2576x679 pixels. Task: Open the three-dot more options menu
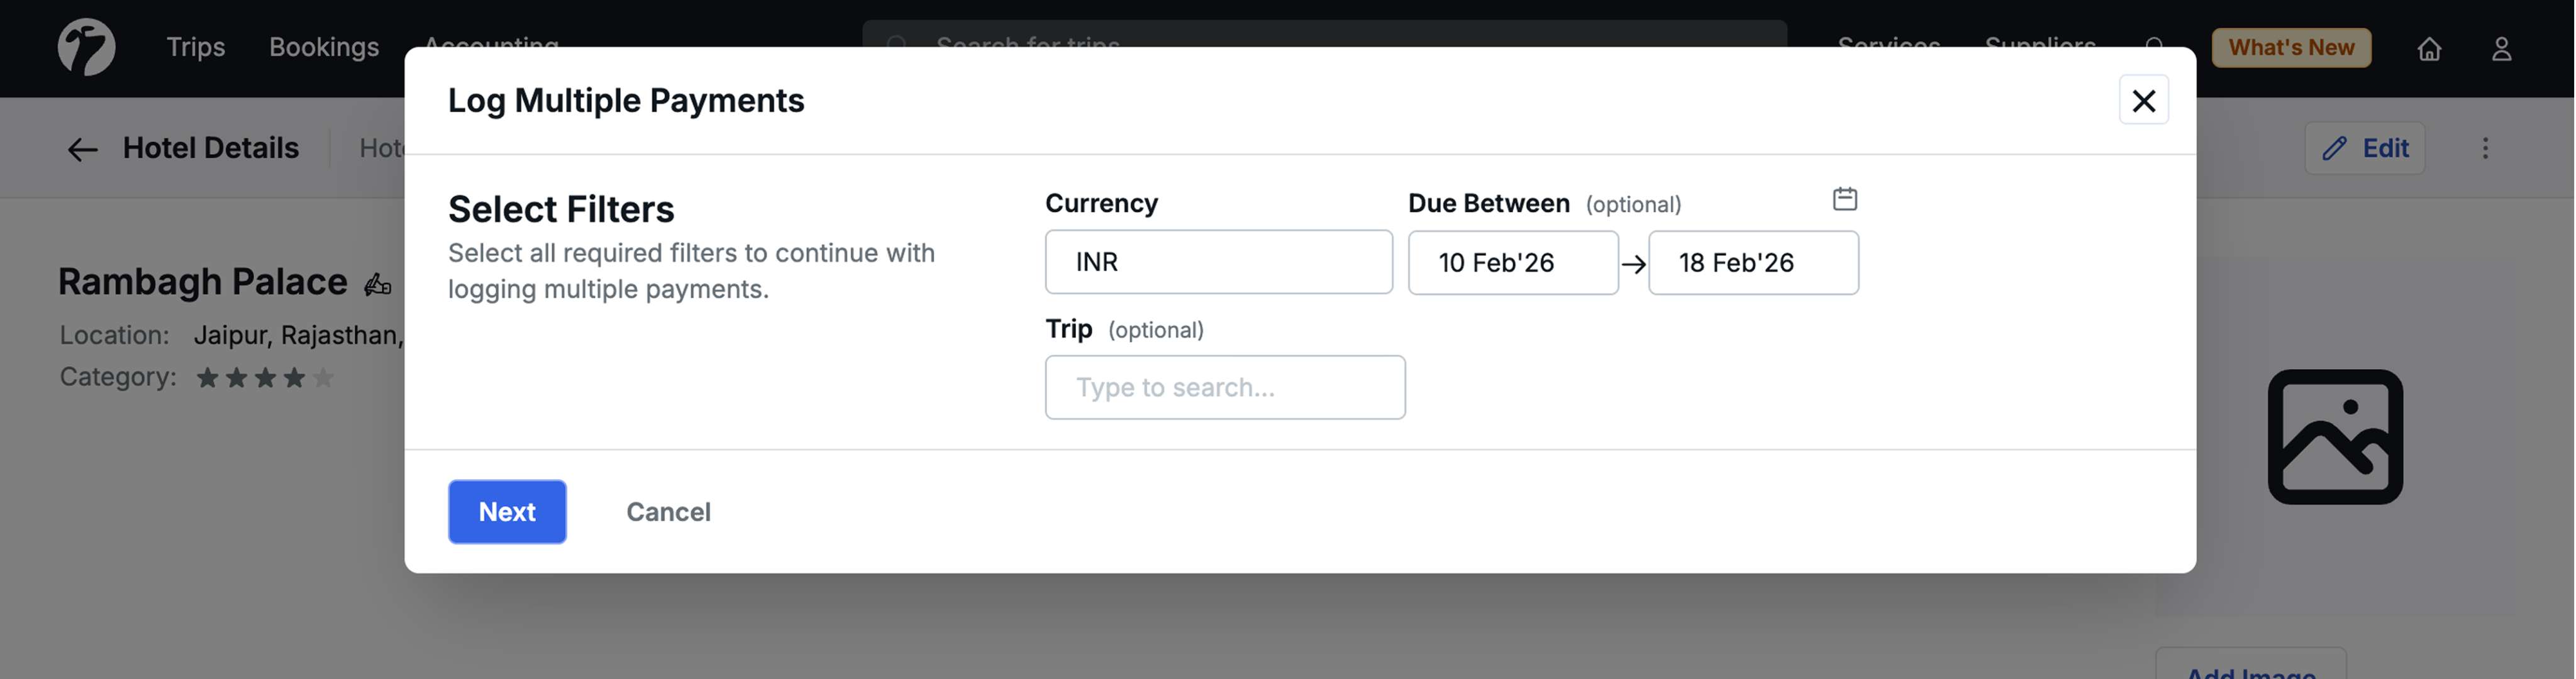click(2485, 148)
